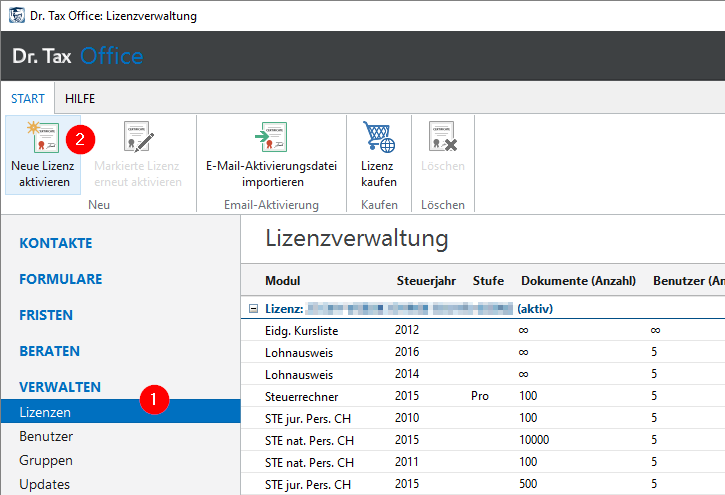Click Markierte Lizenz erneut aktivieren icon
The image size is (725, 495).
tap(138, 137)
